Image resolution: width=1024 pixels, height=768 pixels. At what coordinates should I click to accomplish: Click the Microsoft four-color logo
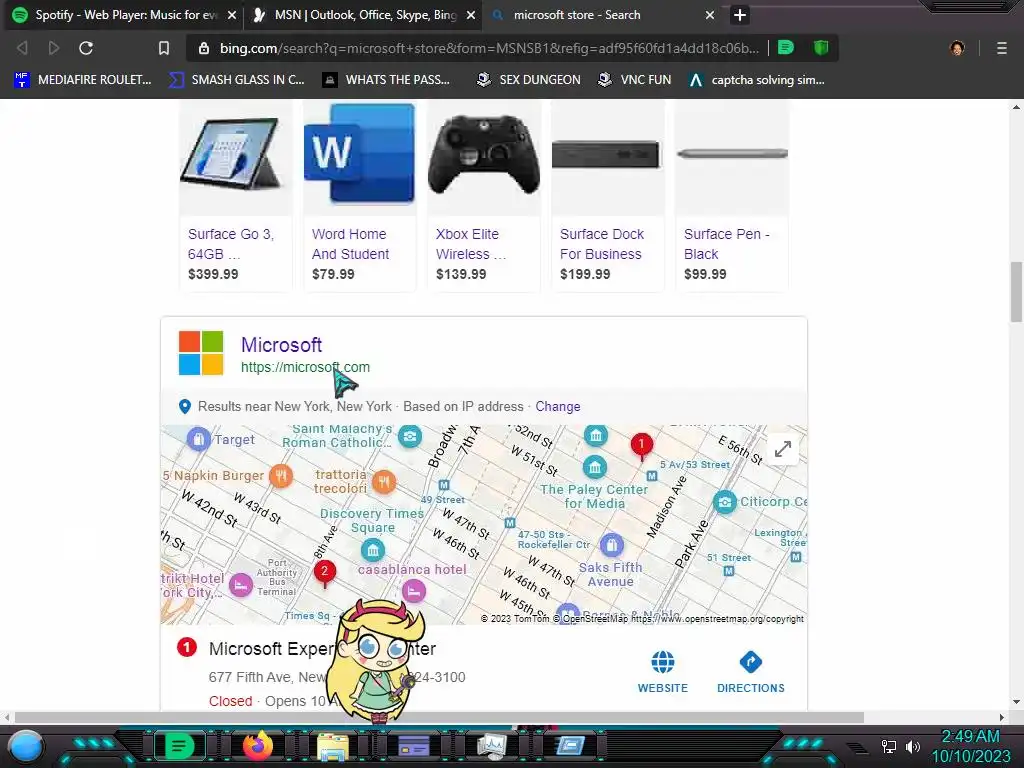[x=201, y=353]
